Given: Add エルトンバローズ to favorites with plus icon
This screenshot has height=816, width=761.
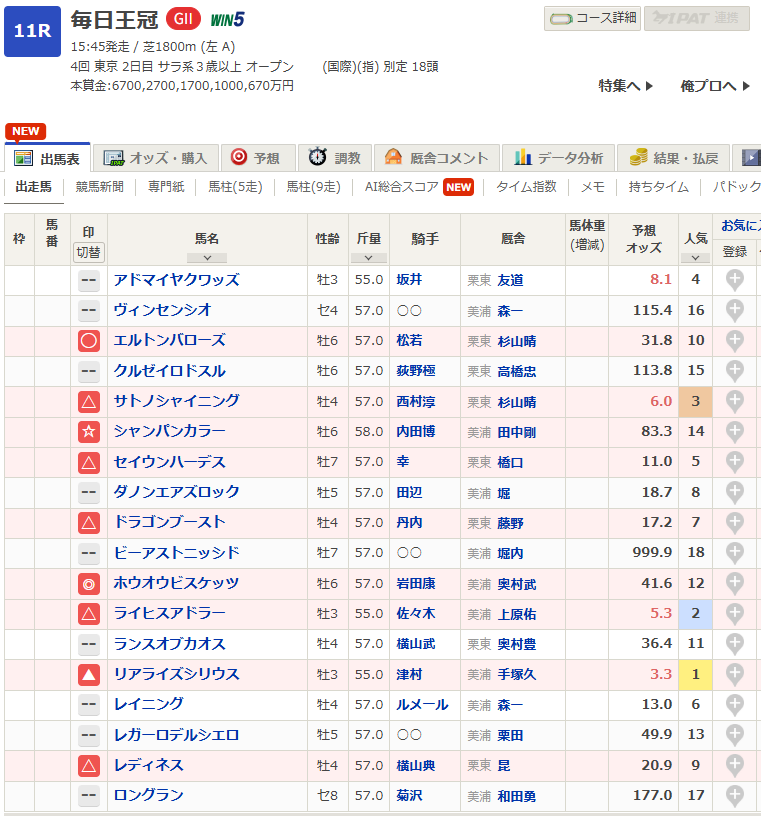Looking at the screenshot, I should [x=734, y=340].
